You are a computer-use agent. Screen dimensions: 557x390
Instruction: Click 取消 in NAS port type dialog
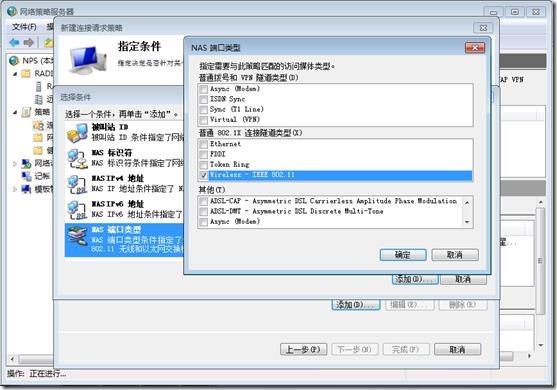[455, 255]
